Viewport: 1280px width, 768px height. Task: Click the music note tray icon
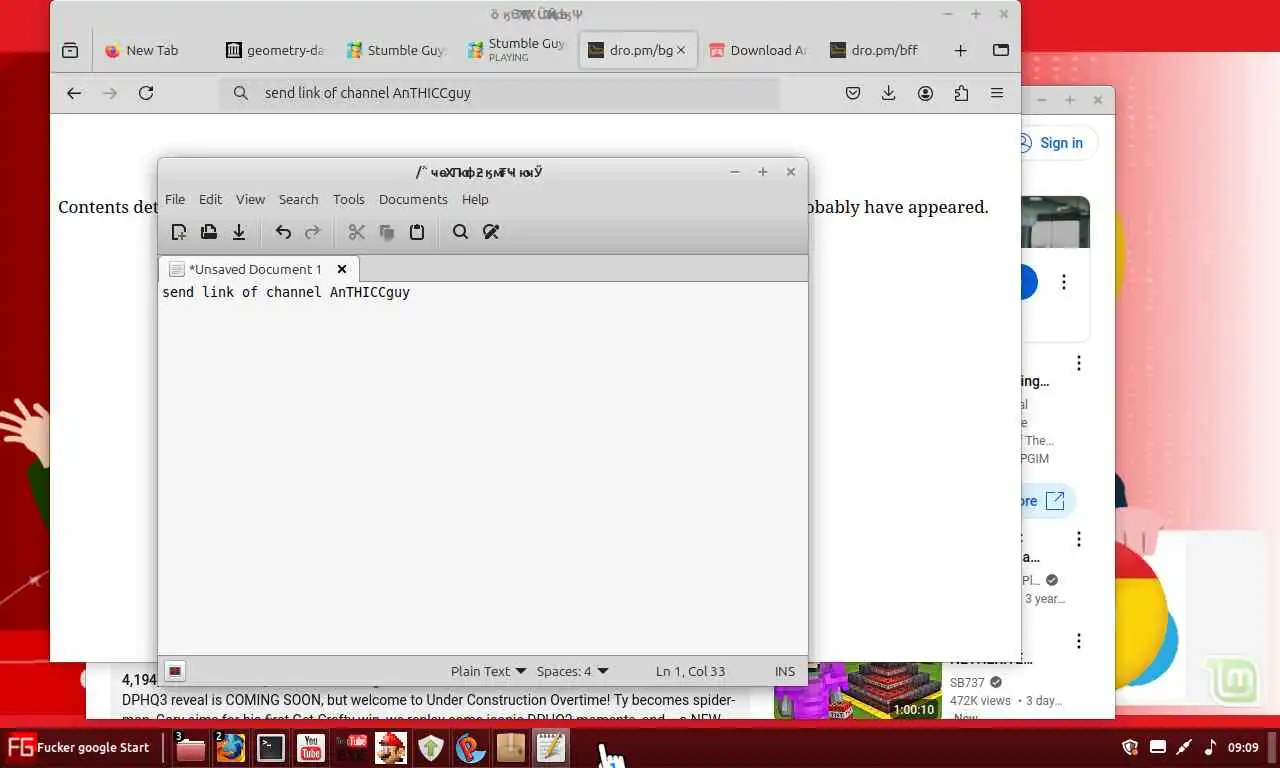coord(1210,747)
